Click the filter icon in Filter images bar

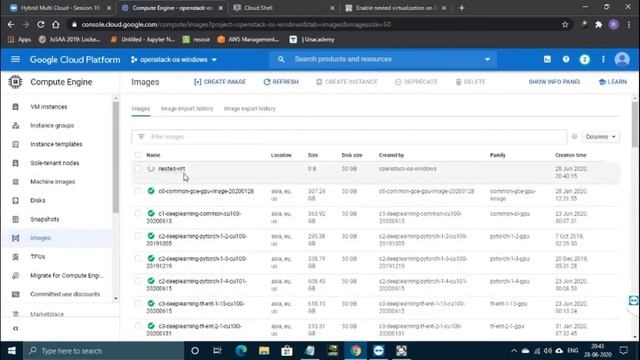141,137
